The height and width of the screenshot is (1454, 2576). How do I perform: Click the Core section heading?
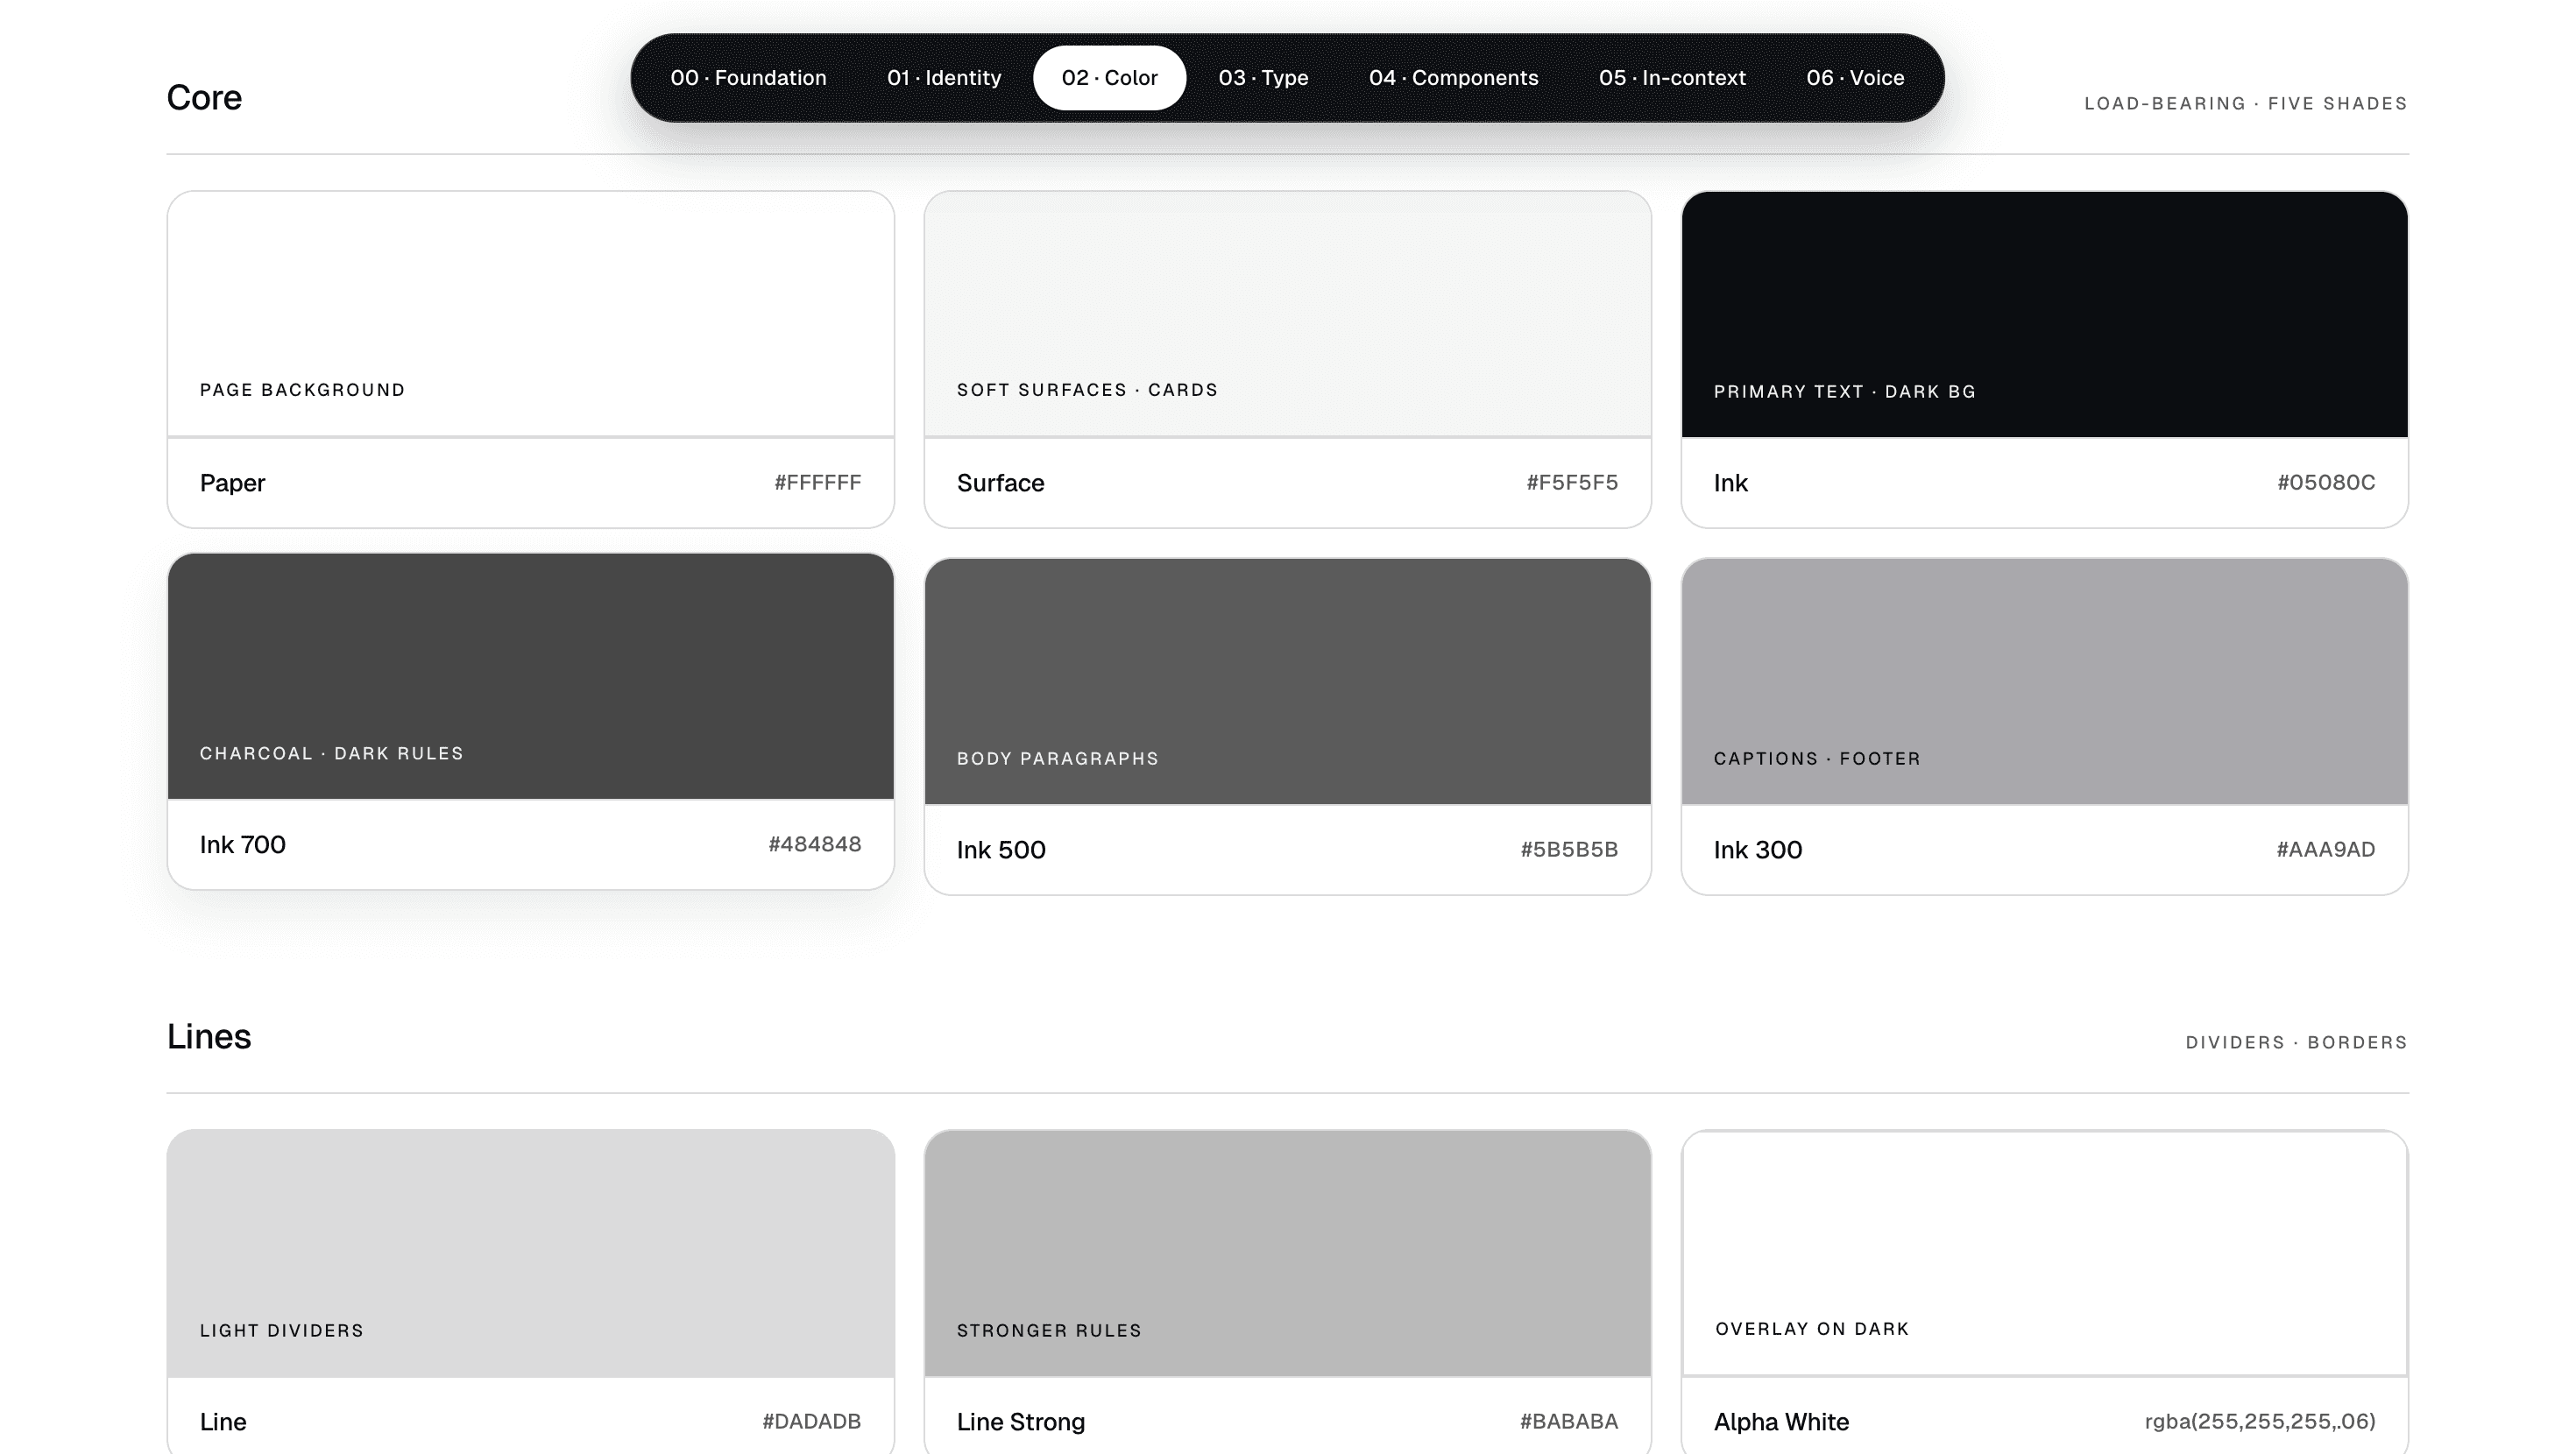tap(204, 98)
